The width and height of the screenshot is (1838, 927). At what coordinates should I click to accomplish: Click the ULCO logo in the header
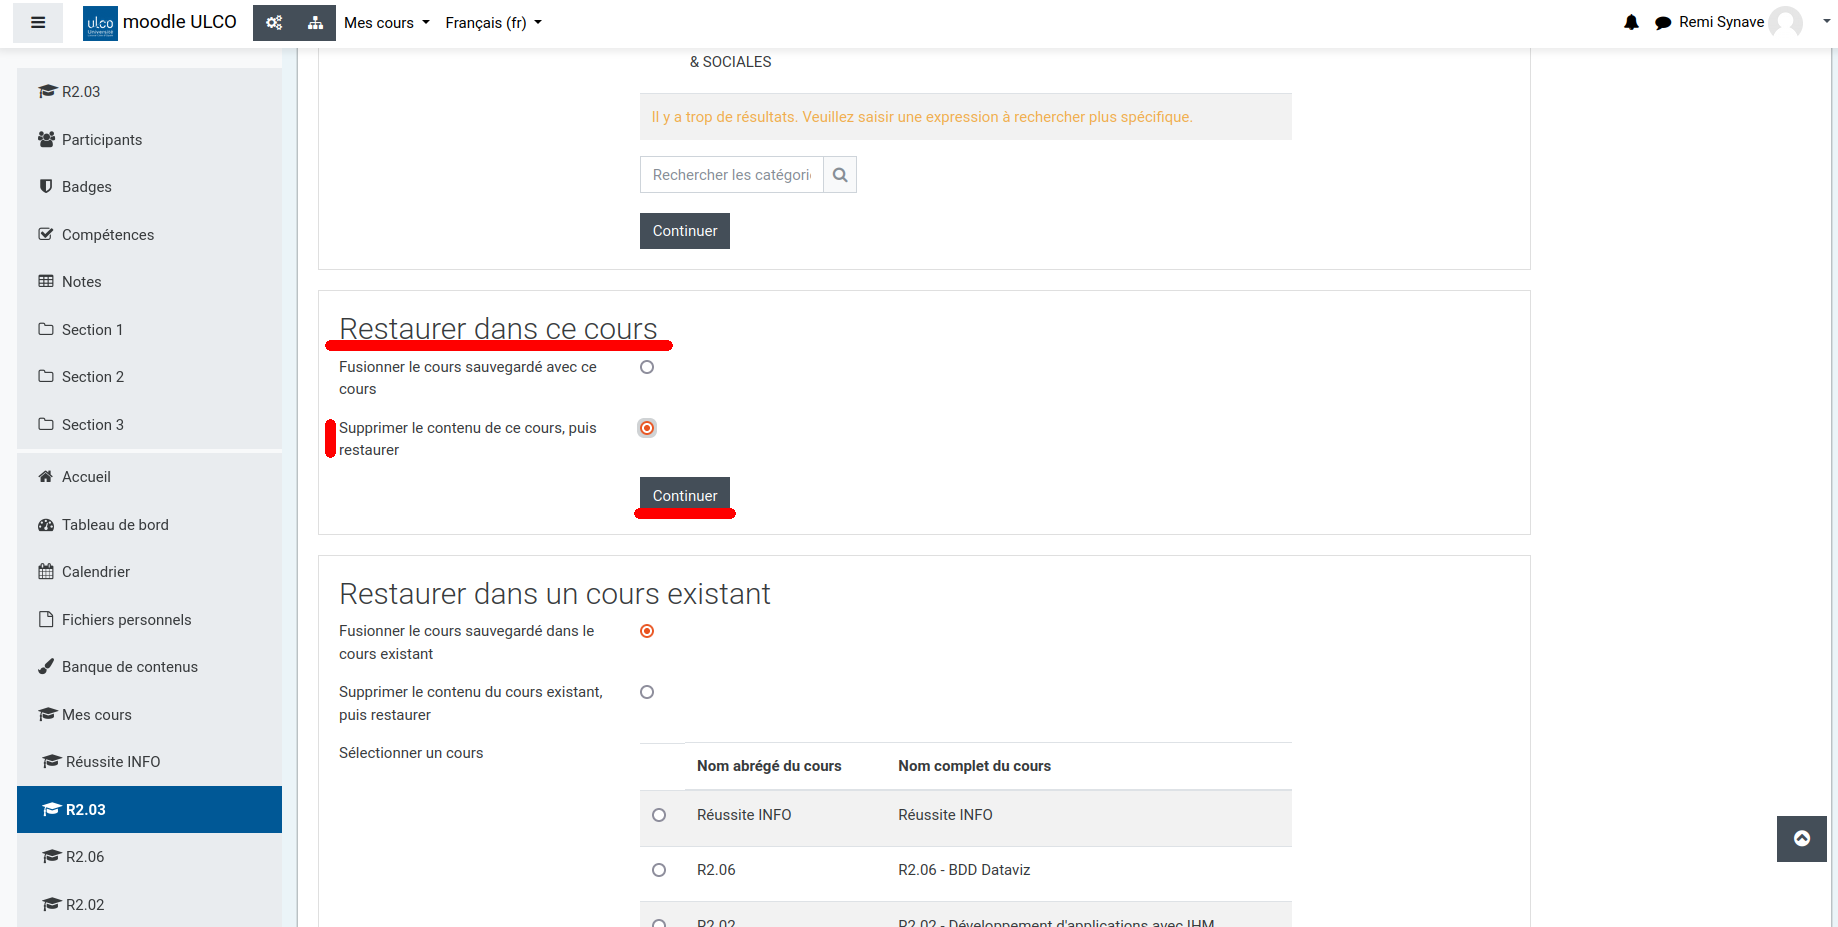[100, 23]
